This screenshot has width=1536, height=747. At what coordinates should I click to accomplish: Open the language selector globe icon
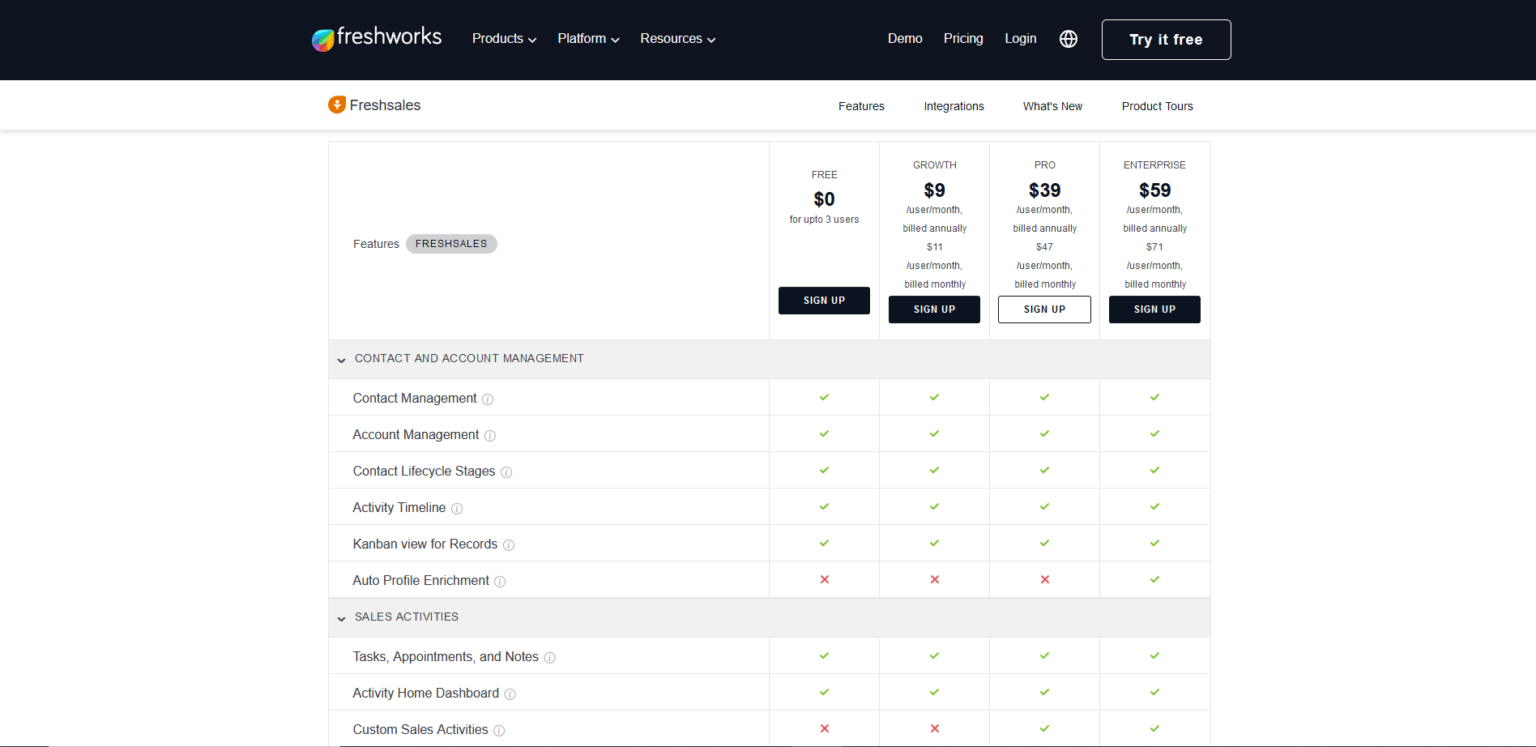coord(1068,38)
